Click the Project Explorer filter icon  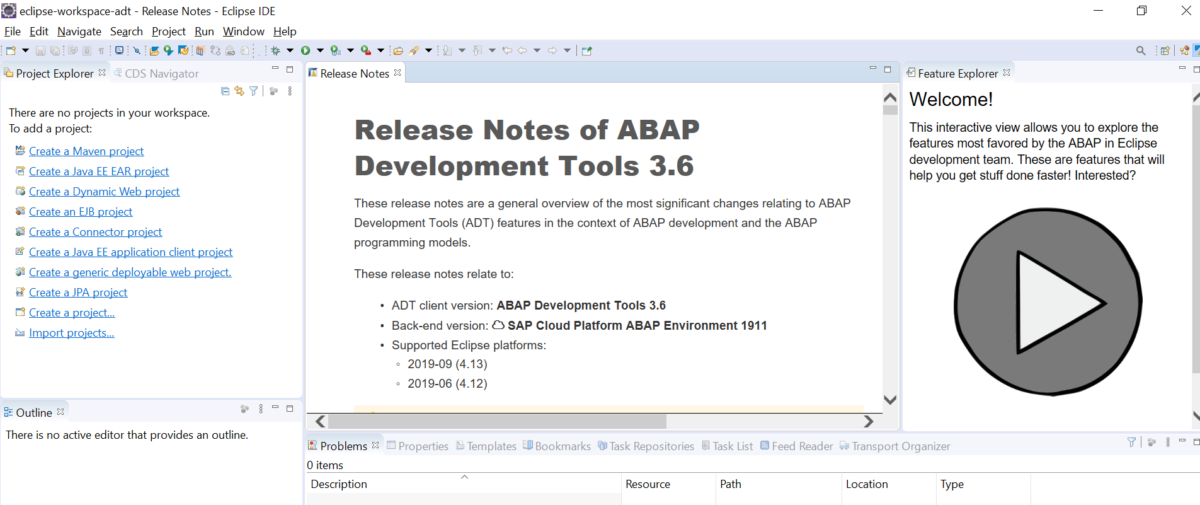coord(253,91)
